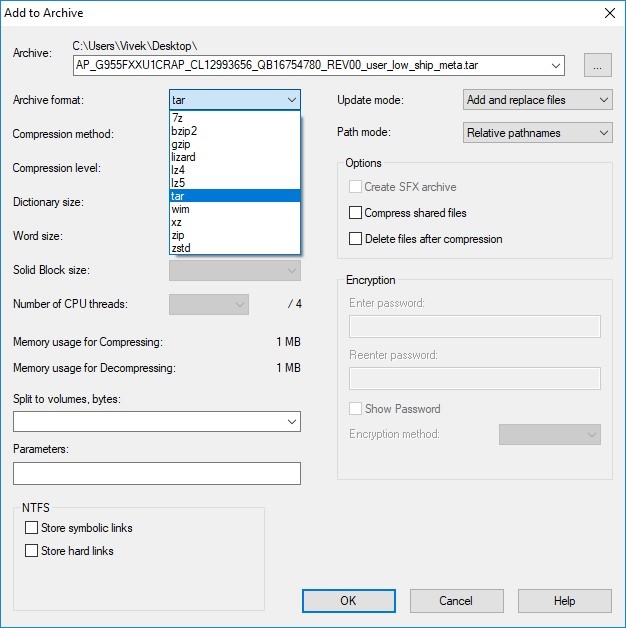
Task: Open the Number of CPU threads dropdown
Action: click(209, 305)
